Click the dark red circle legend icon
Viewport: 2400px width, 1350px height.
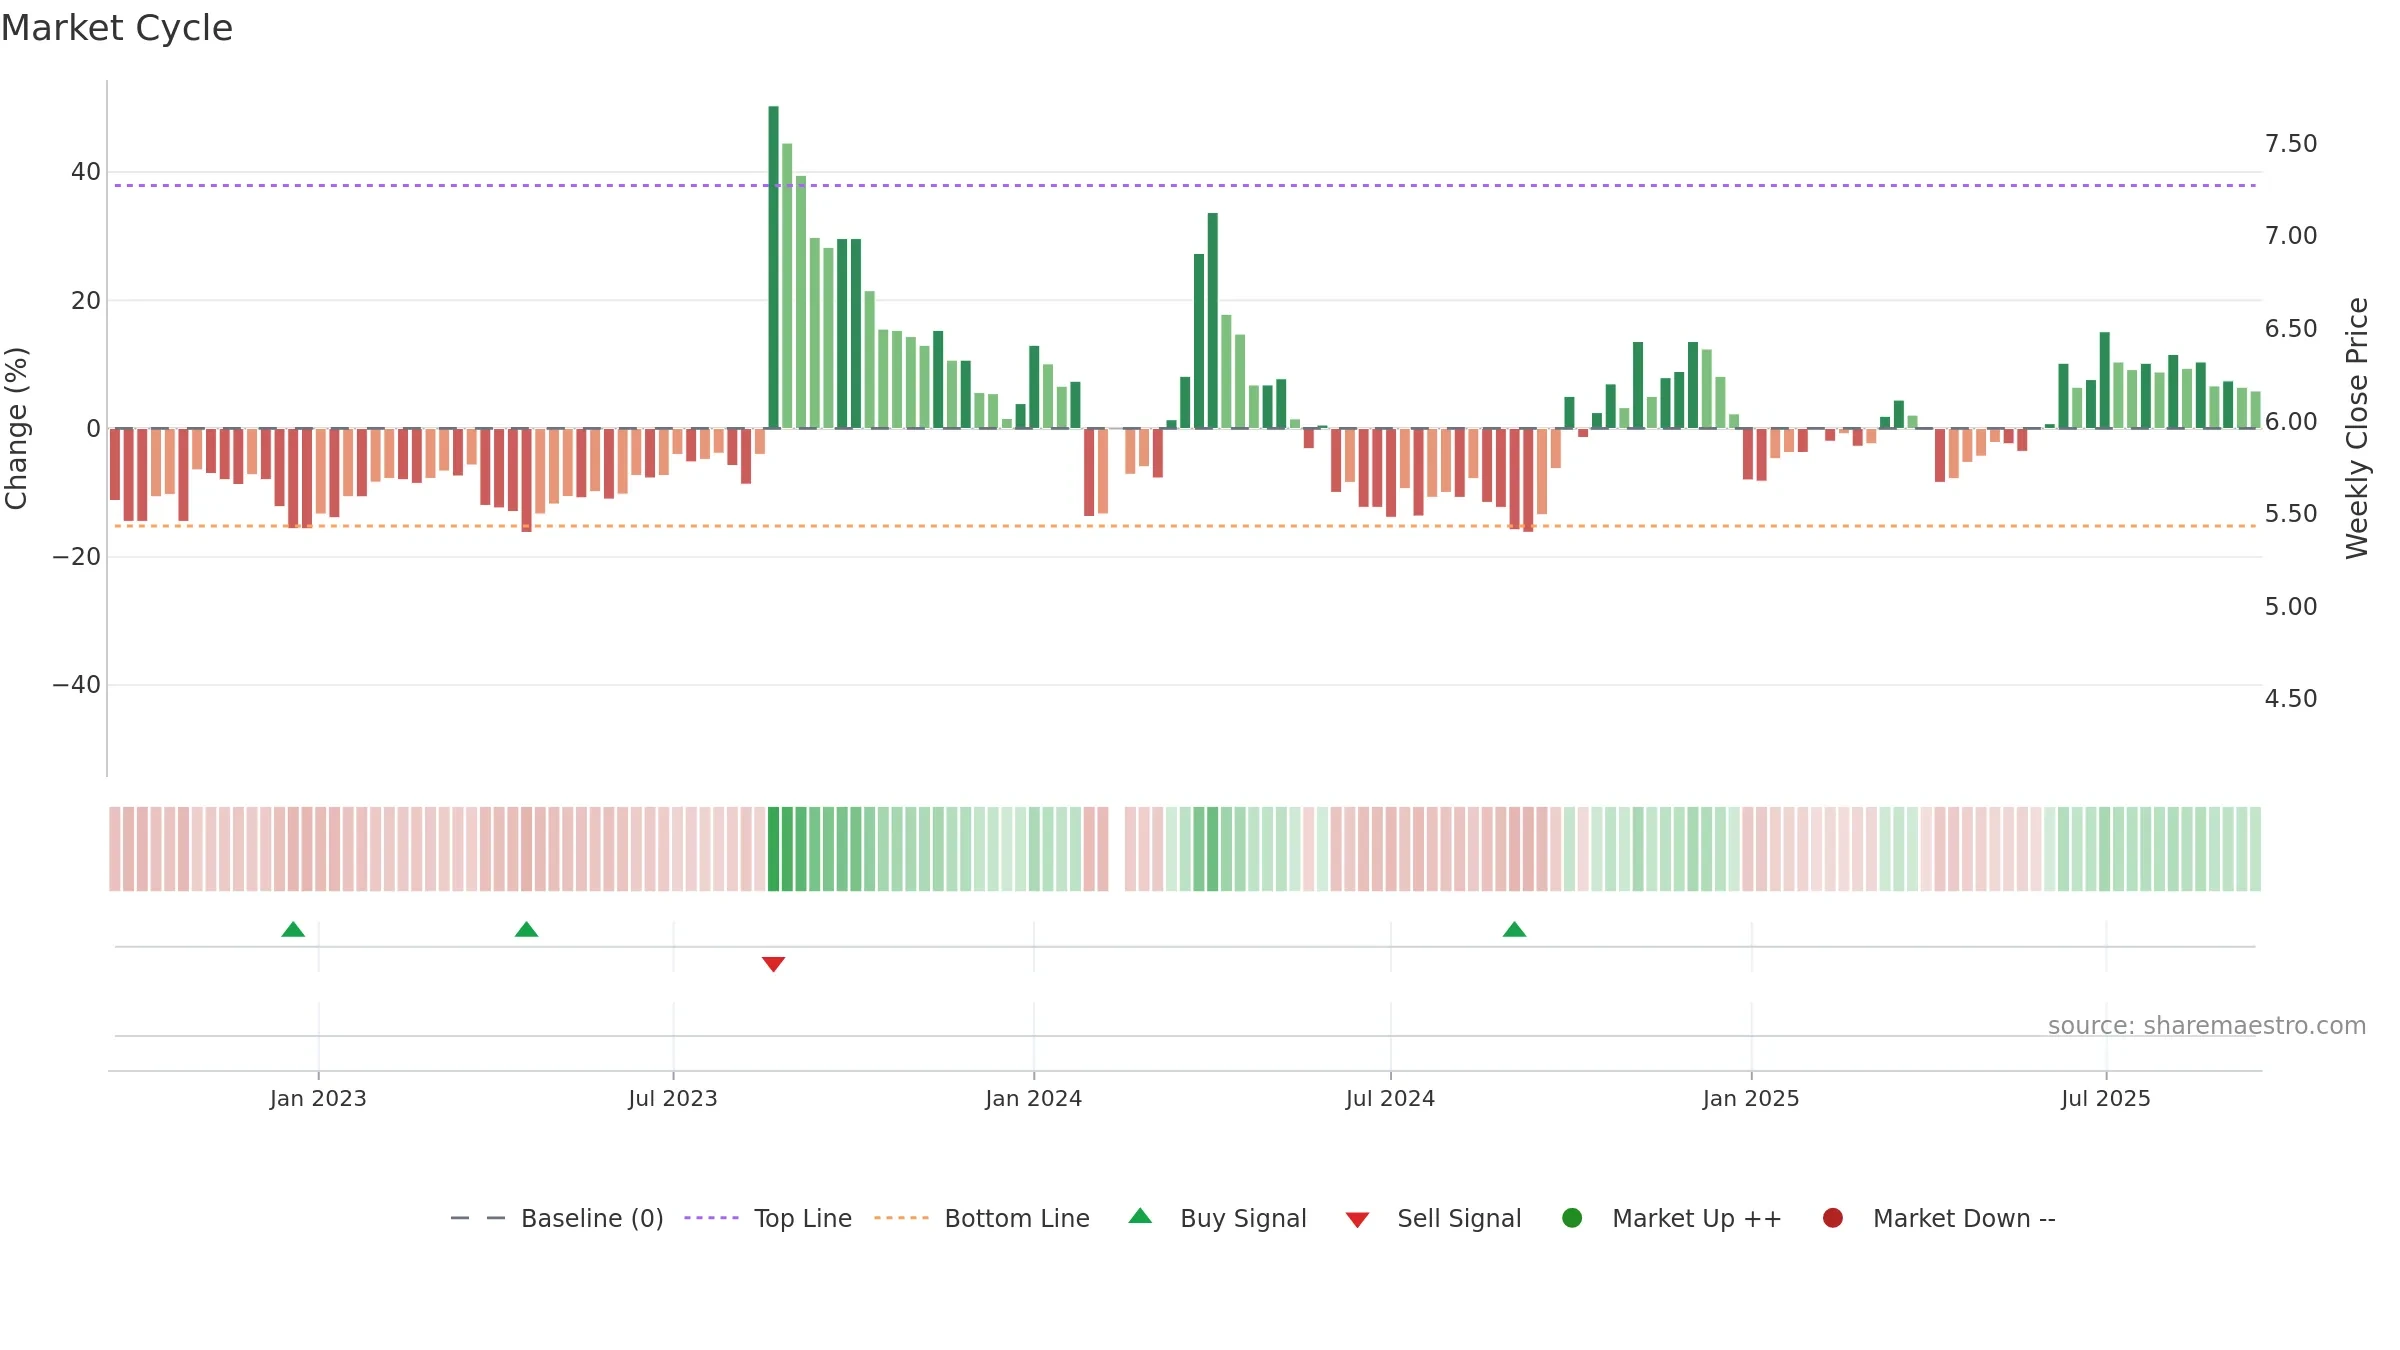point(1833,1218)
